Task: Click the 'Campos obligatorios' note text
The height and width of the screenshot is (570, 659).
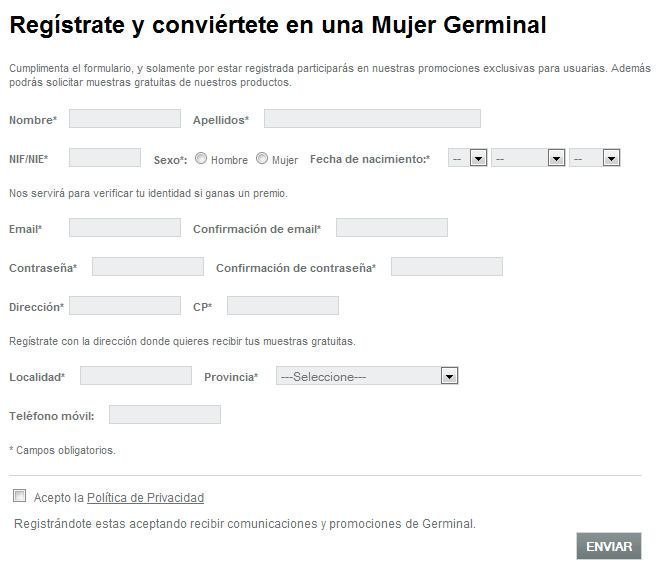Action: point(62,450)
